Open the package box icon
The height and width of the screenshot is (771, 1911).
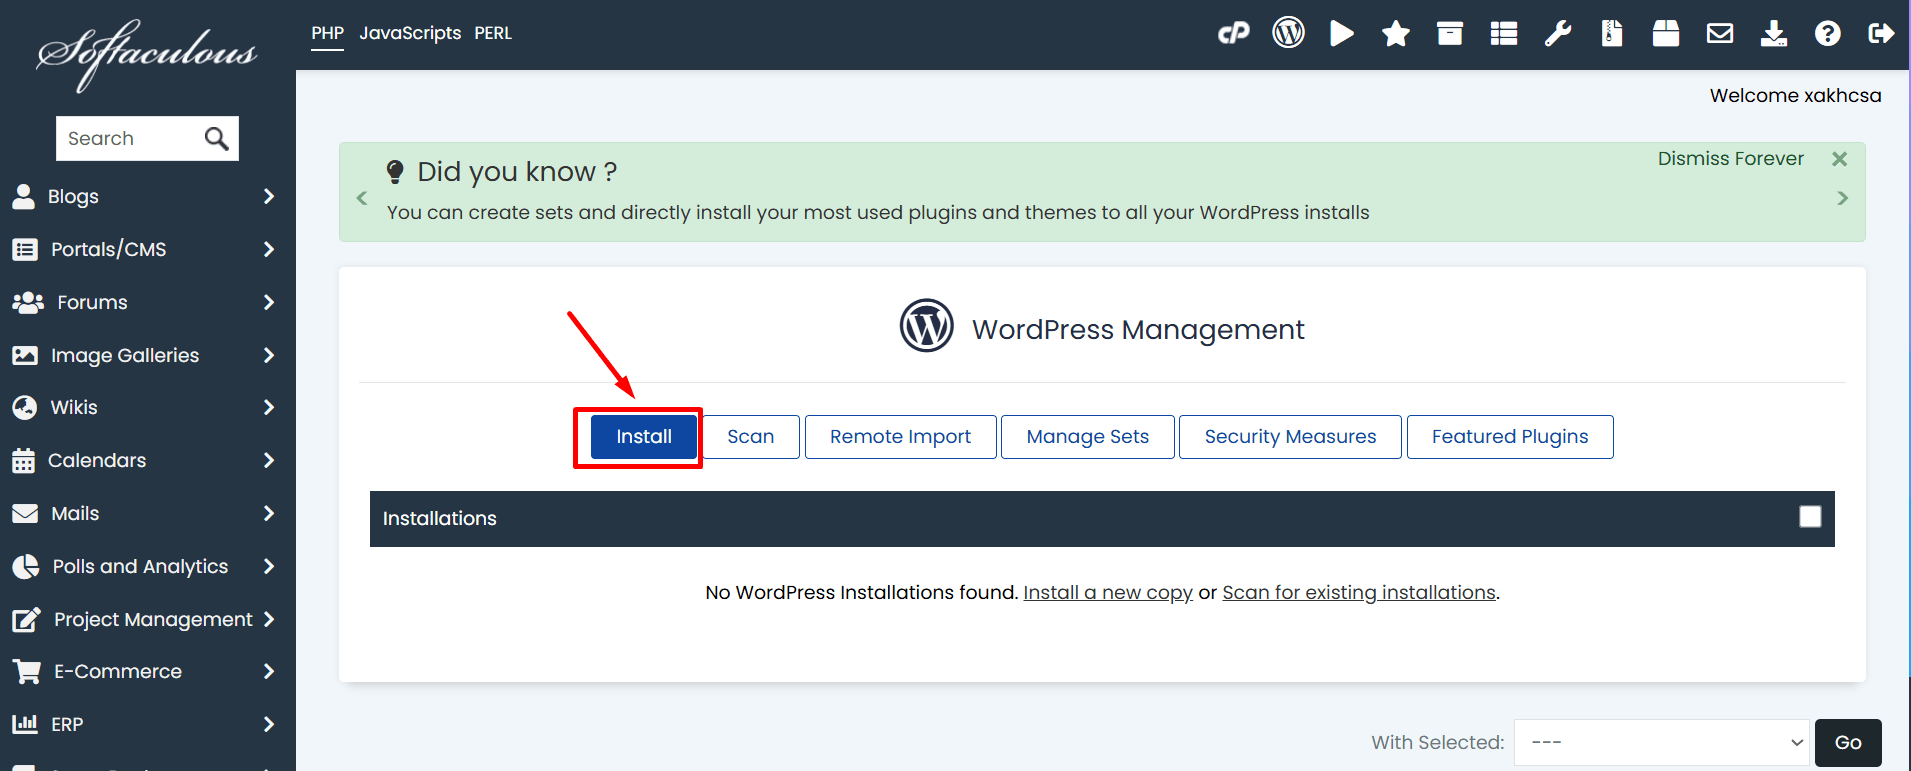pos(1666,33)
